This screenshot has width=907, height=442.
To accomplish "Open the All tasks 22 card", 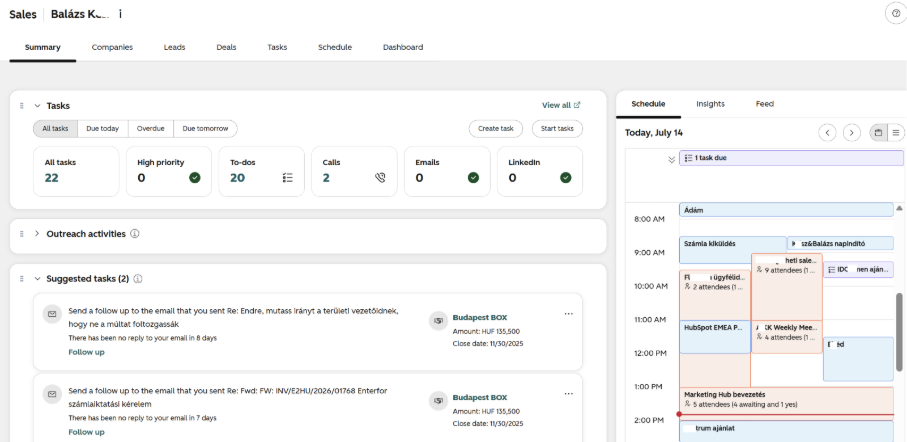I will pyautogui.click(x=76, y=171).
